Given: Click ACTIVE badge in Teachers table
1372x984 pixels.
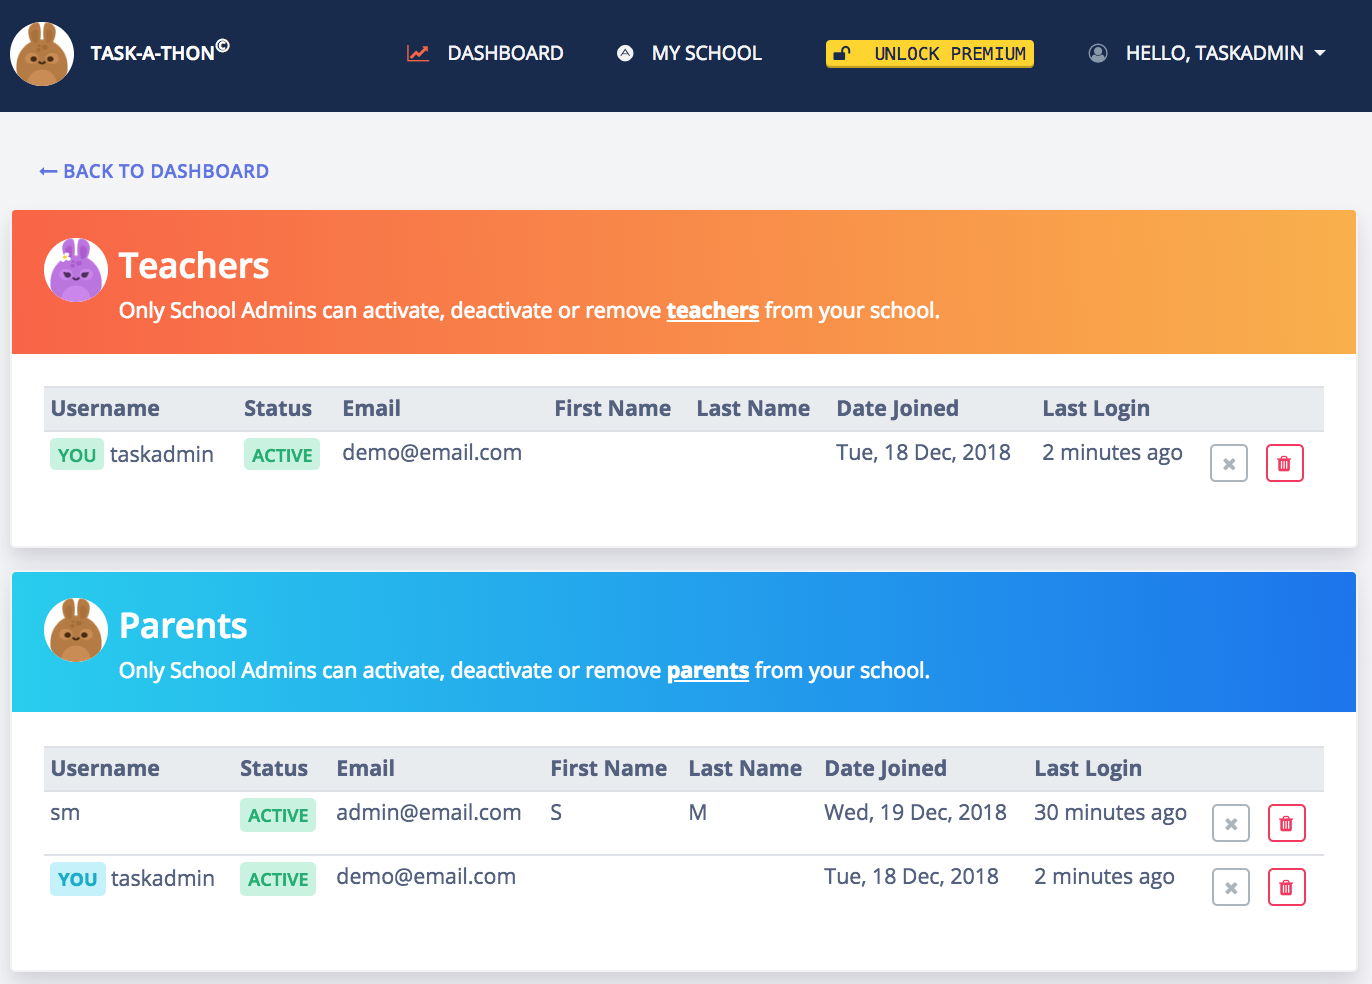Looking at the screenshot, I should pos(282,455).
